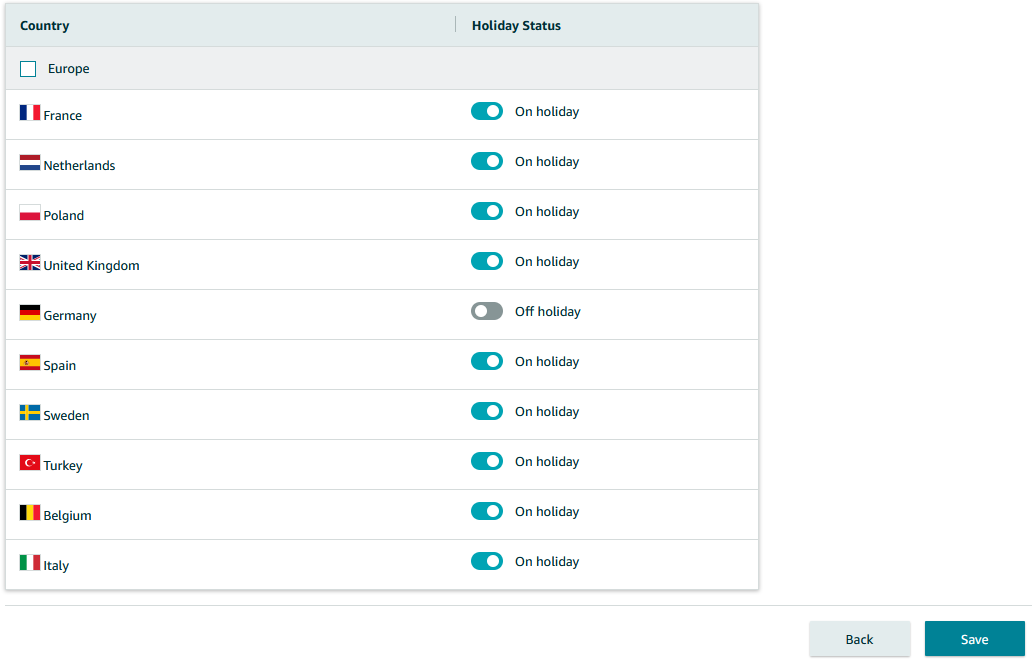
Task: Click the Spain flag icon
Action: point(30,363)
